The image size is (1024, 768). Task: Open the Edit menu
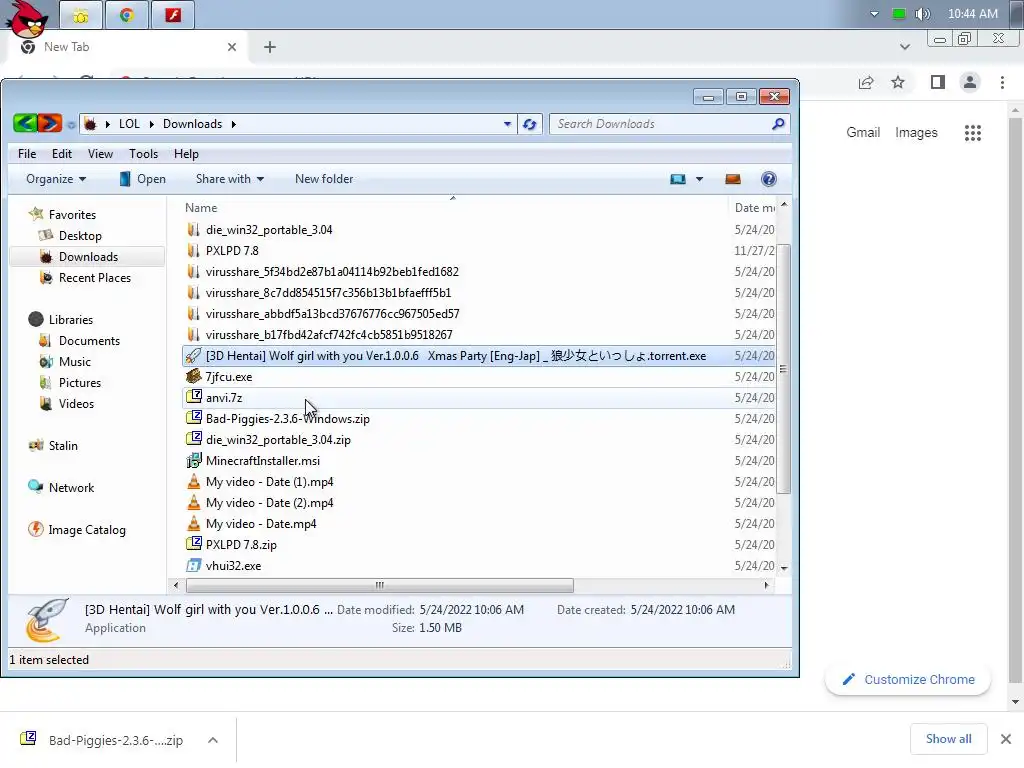[62, 153]
